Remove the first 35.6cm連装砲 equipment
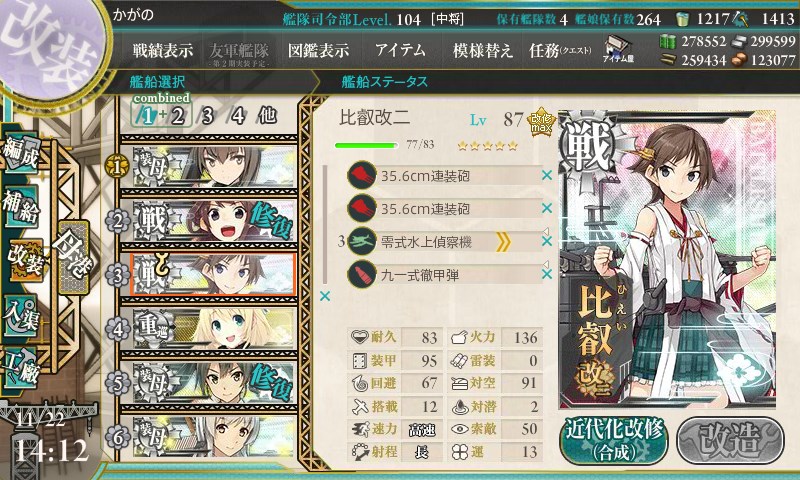The height and width of the screenshot is (480, 800). (547, 175)
